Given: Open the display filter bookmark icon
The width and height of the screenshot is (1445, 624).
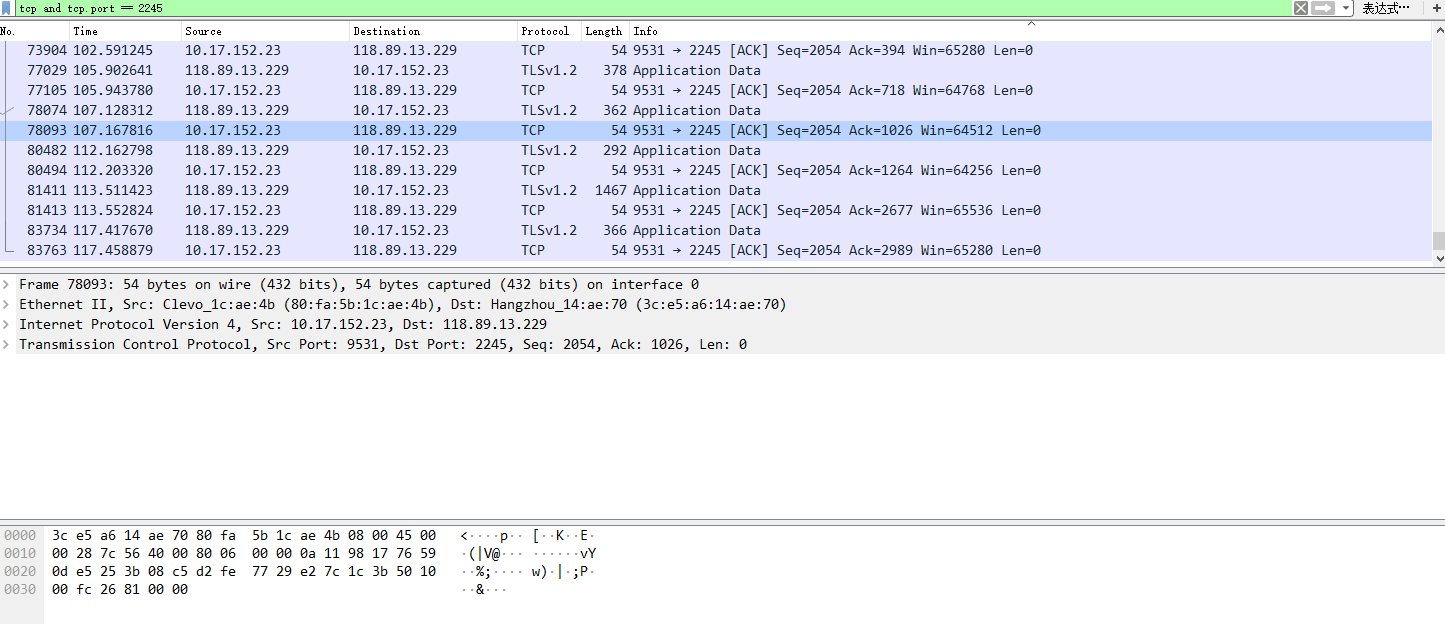Looking at the screenshot, I should 7,8.
